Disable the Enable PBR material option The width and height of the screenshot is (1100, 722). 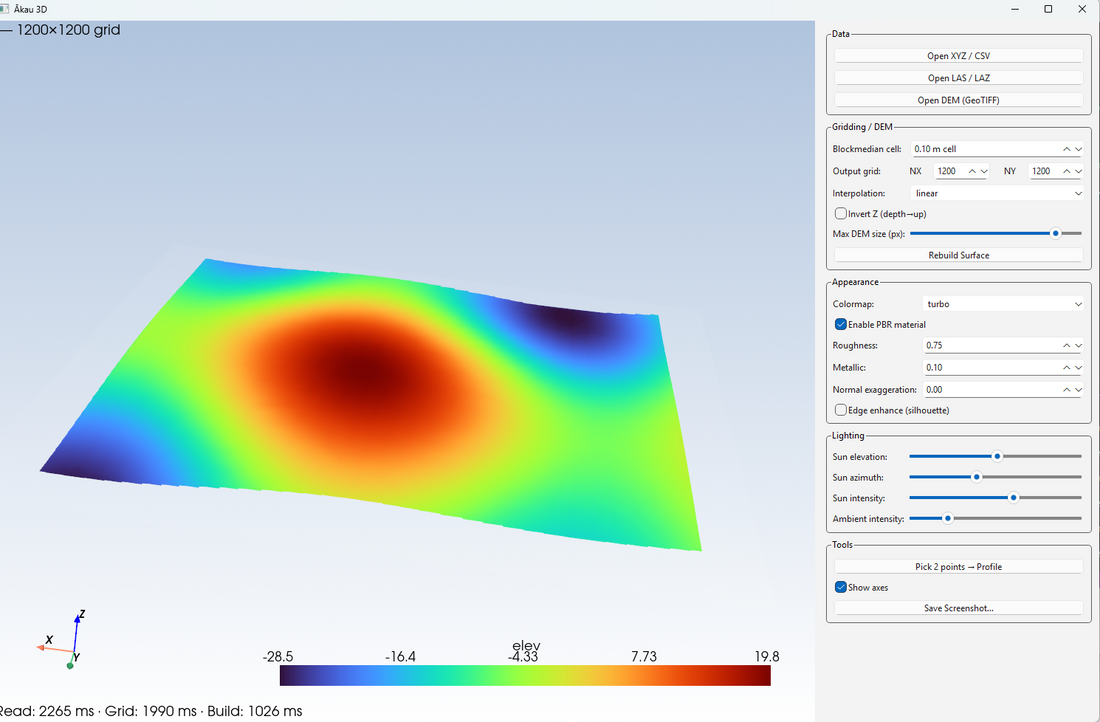point(841,324)
